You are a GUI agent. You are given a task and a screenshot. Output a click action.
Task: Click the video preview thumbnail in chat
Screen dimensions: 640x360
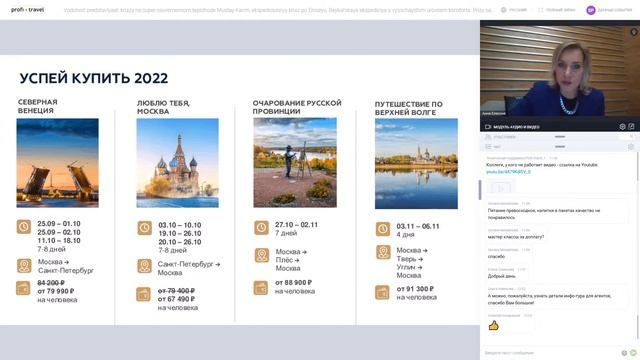(500, 188)
